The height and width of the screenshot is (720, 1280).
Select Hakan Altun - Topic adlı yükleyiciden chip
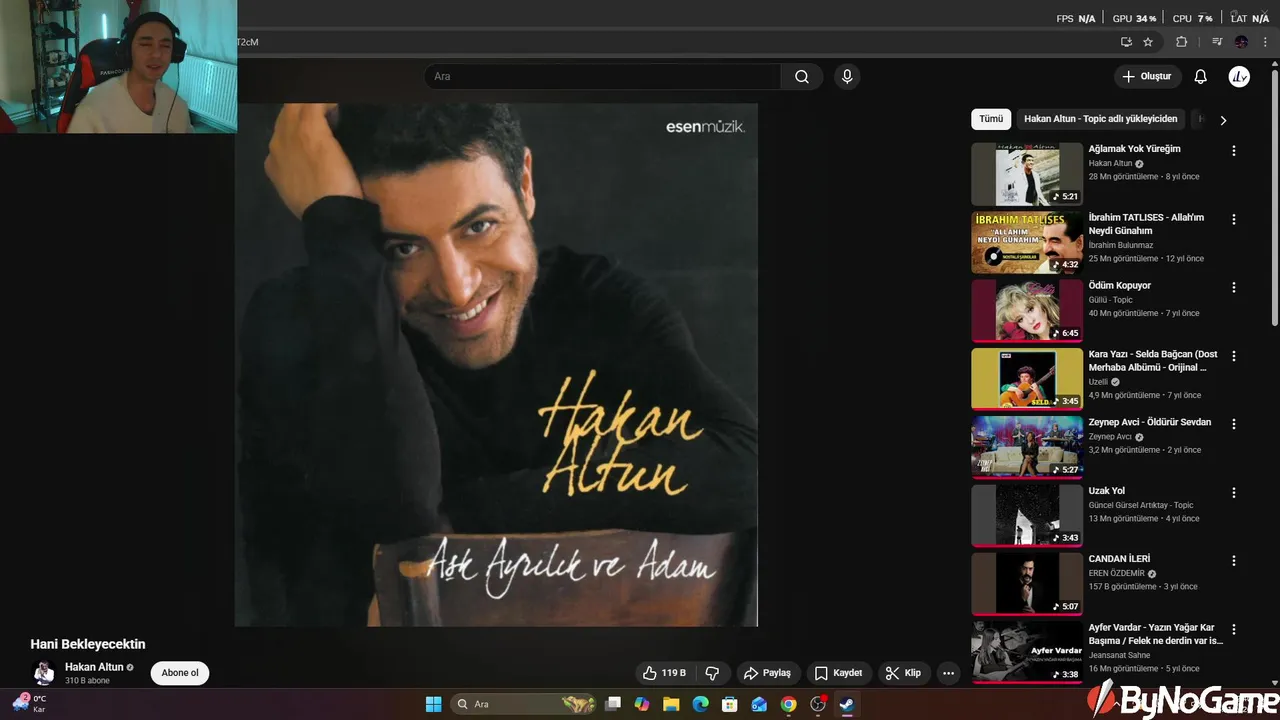(1100, 119)
